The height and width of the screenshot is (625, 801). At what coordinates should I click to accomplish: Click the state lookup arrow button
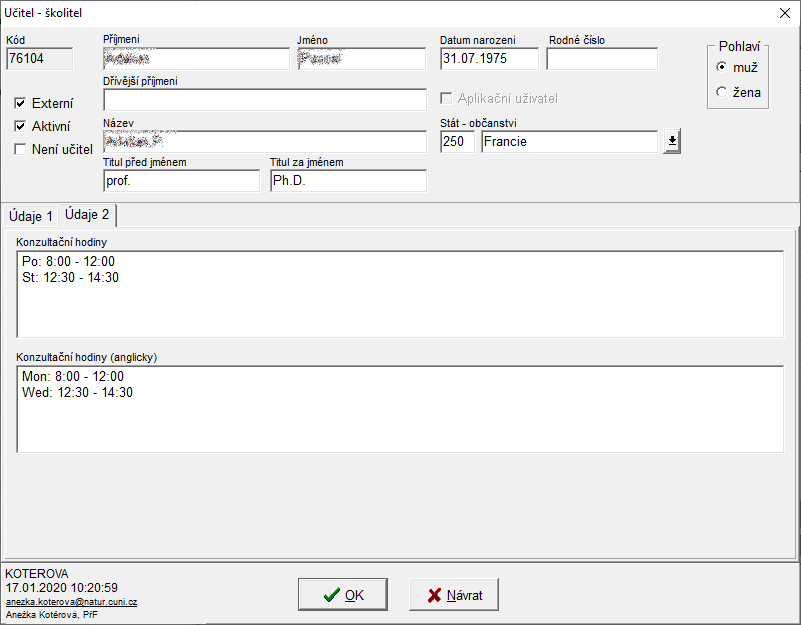(671, 142)
